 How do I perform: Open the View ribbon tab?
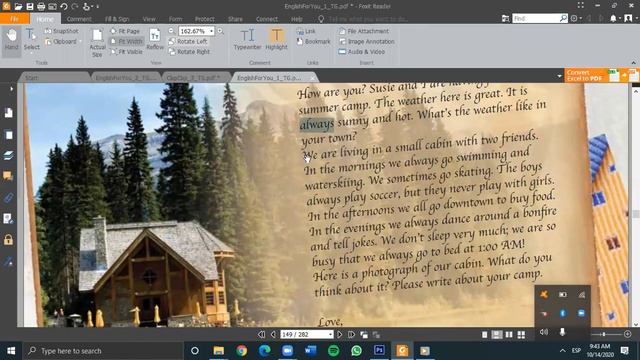pyautogui.click(x=149, y=19)
